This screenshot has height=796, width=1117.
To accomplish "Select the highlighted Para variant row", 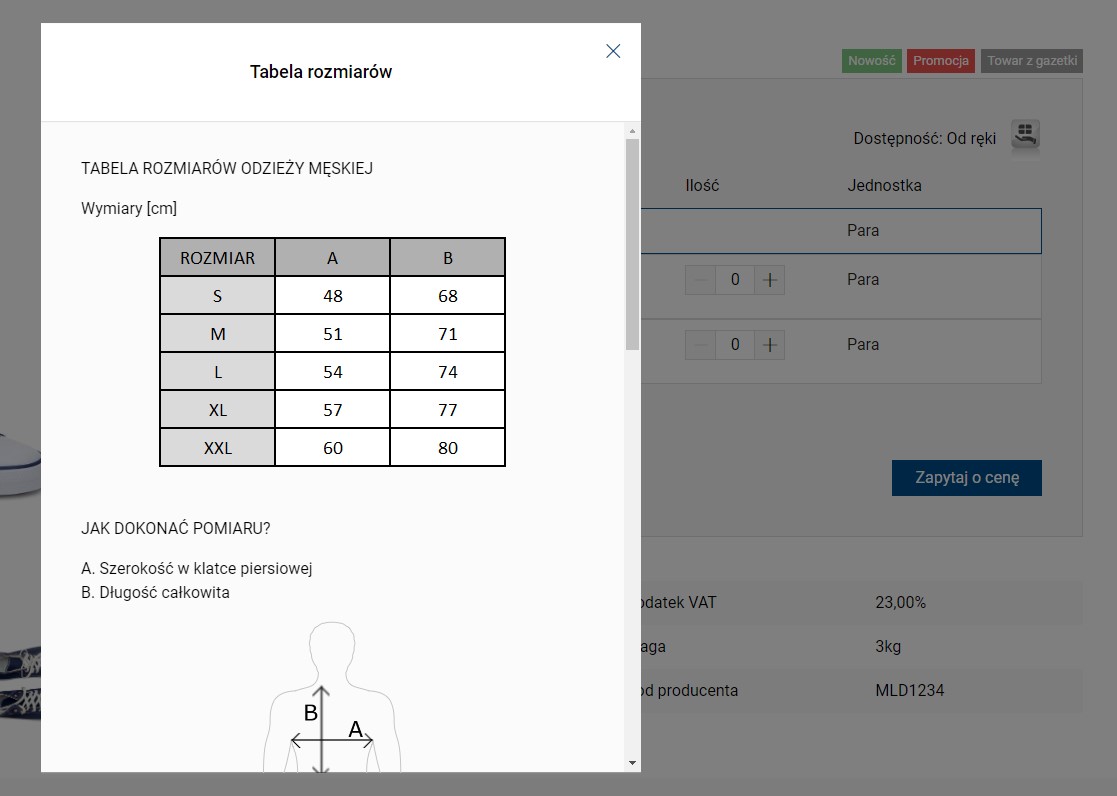I will [840, 231].
